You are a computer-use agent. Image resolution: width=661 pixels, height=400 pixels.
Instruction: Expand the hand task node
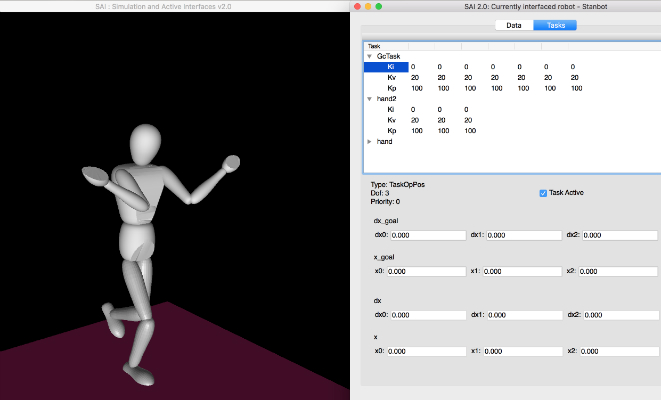[x=369, y=141]
